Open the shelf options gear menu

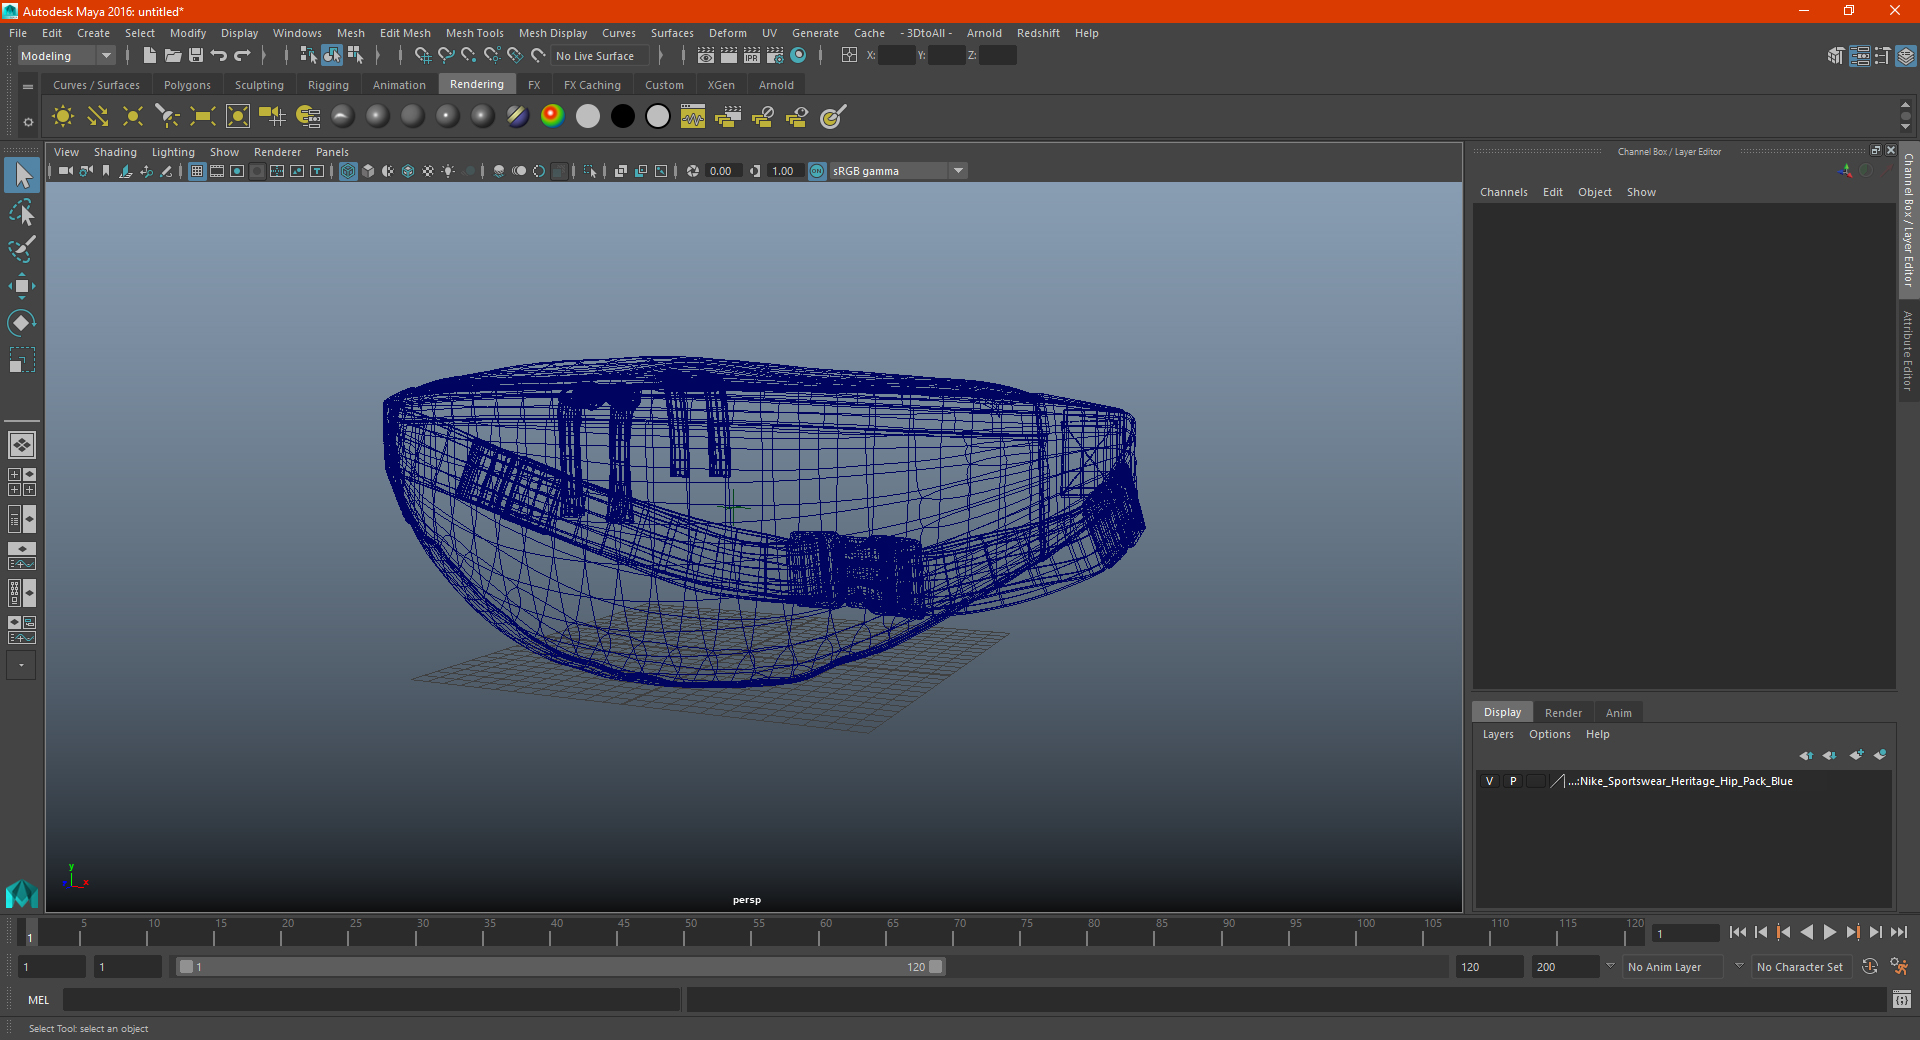tap(28, 122)
